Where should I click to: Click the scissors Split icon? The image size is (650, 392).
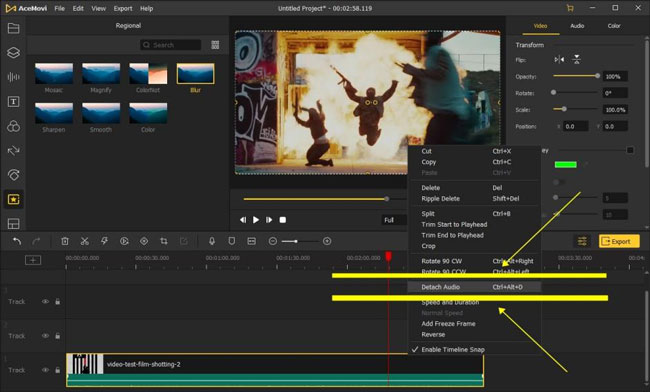pyautogui.click(x=85, y=241)
